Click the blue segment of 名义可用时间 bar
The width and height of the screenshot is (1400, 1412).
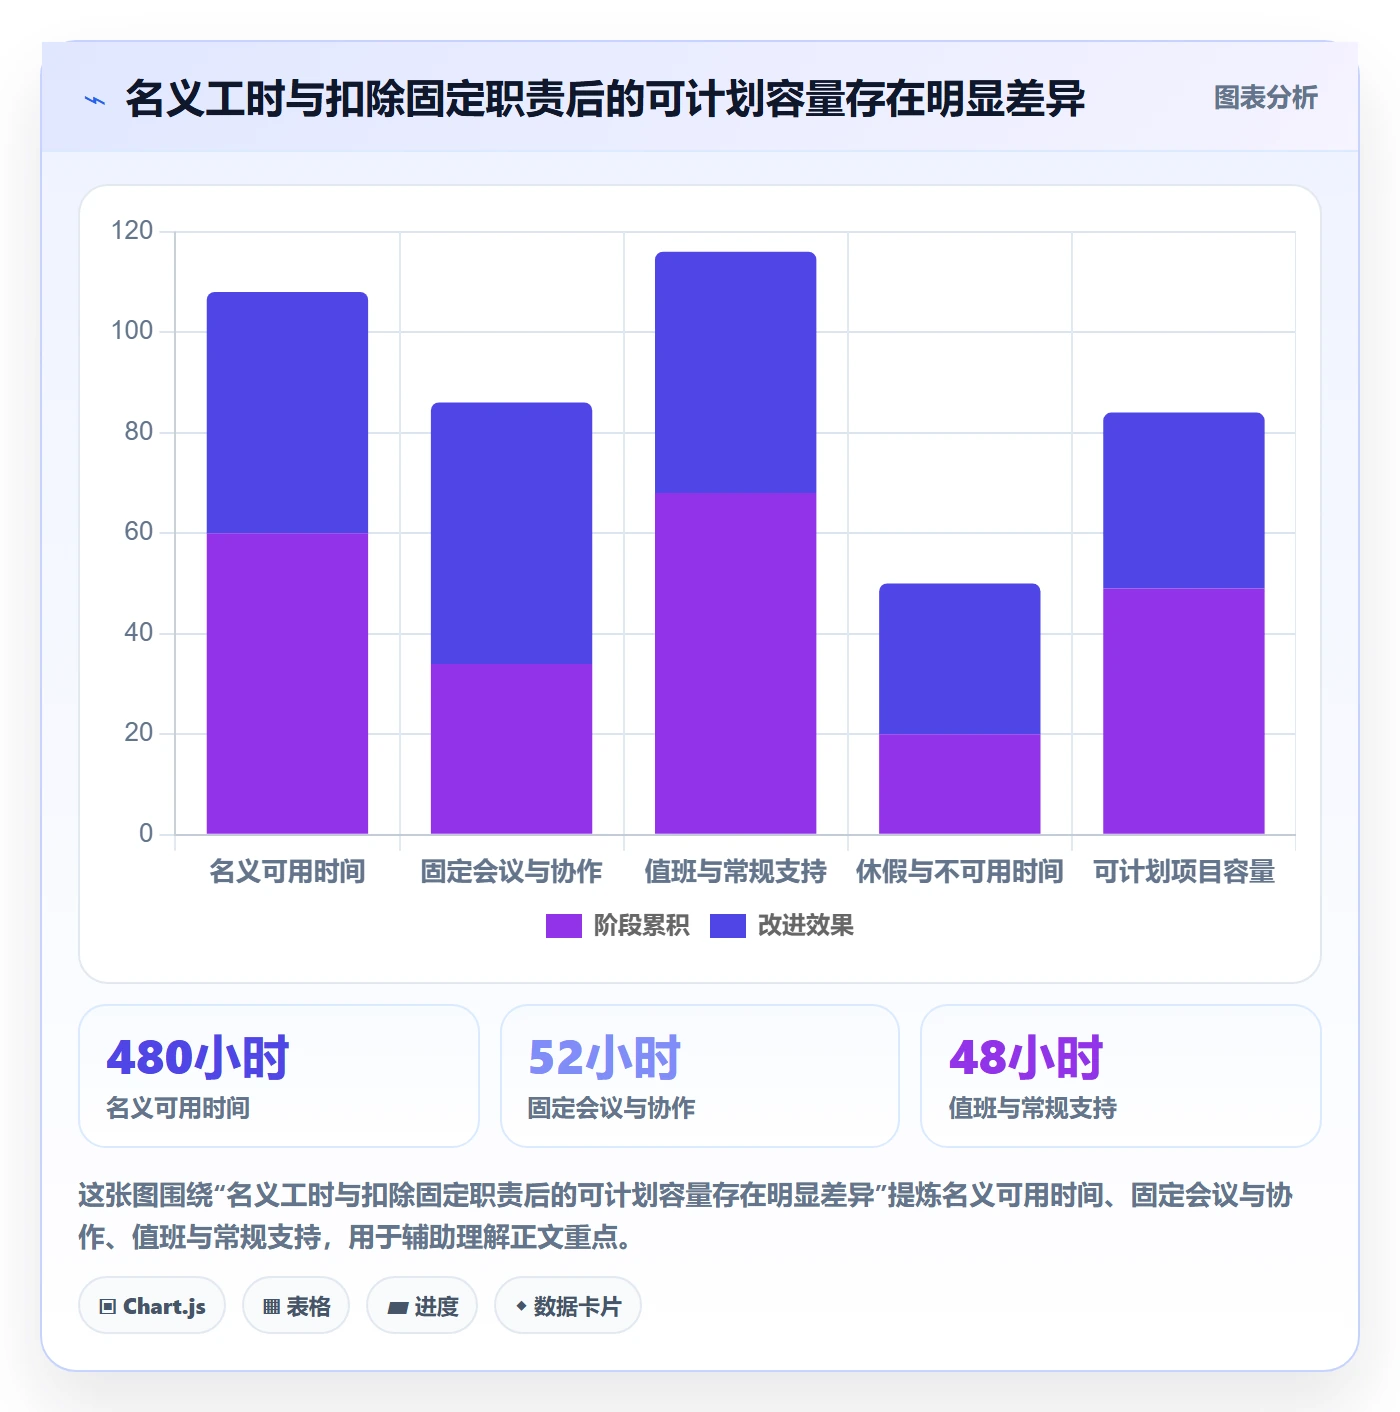click(x=287, y=412)
